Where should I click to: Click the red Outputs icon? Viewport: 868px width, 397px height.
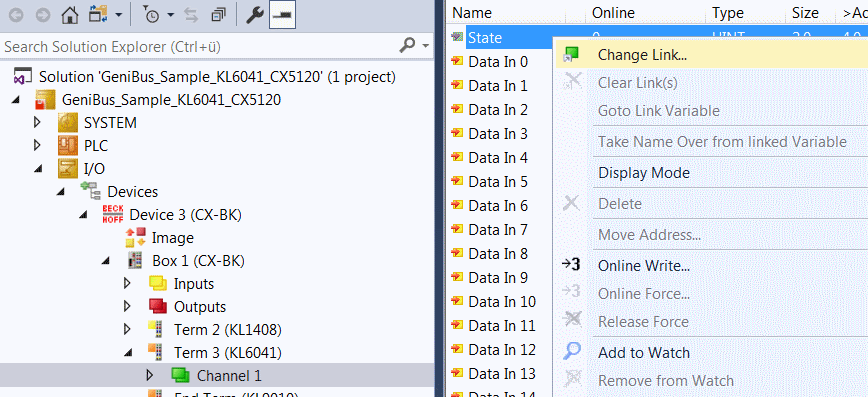[x=158, y=306]
